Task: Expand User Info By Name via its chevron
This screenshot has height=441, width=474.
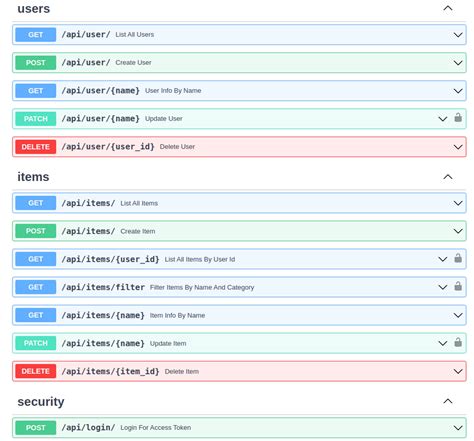Action: pos(458,91)
